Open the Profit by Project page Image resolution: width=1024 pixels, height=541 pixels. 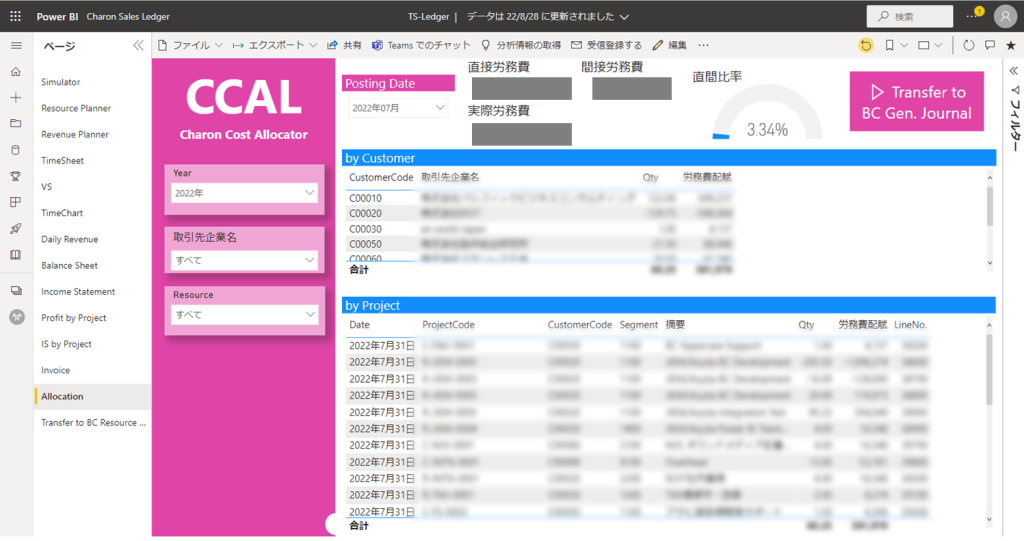pyautogui.click(x=74, y=318)
